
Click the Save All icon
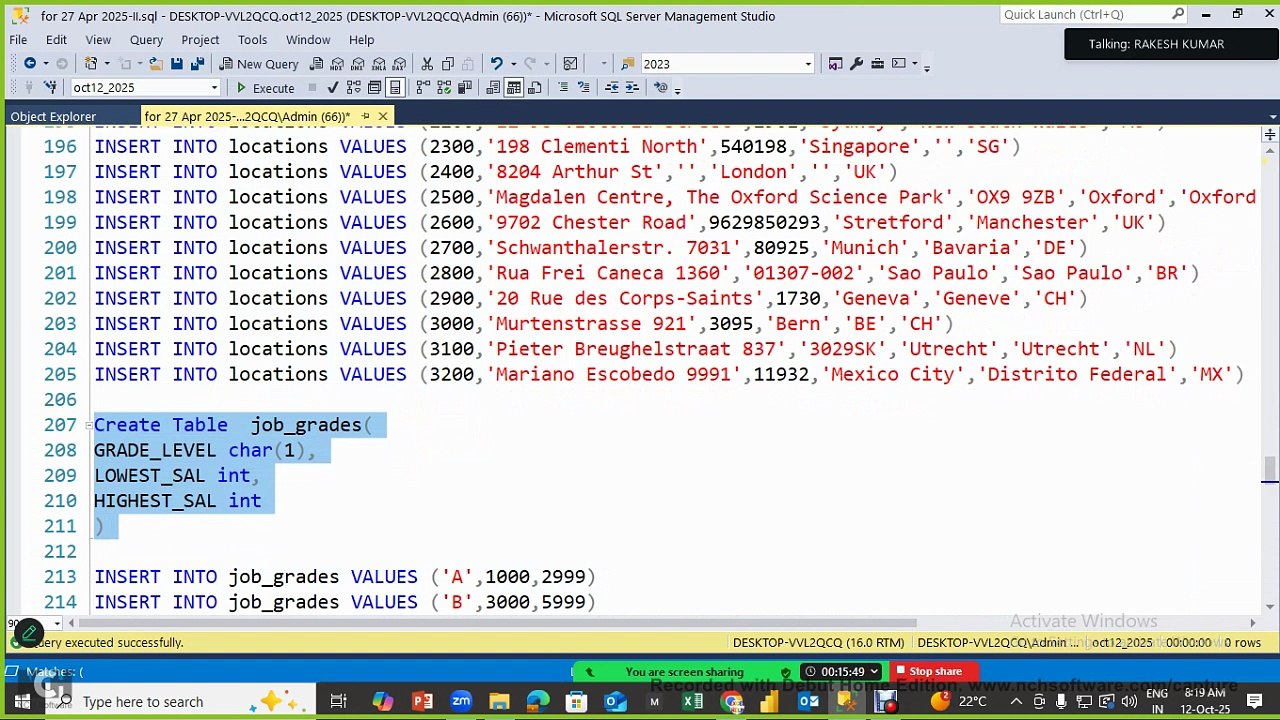[197, 63]
